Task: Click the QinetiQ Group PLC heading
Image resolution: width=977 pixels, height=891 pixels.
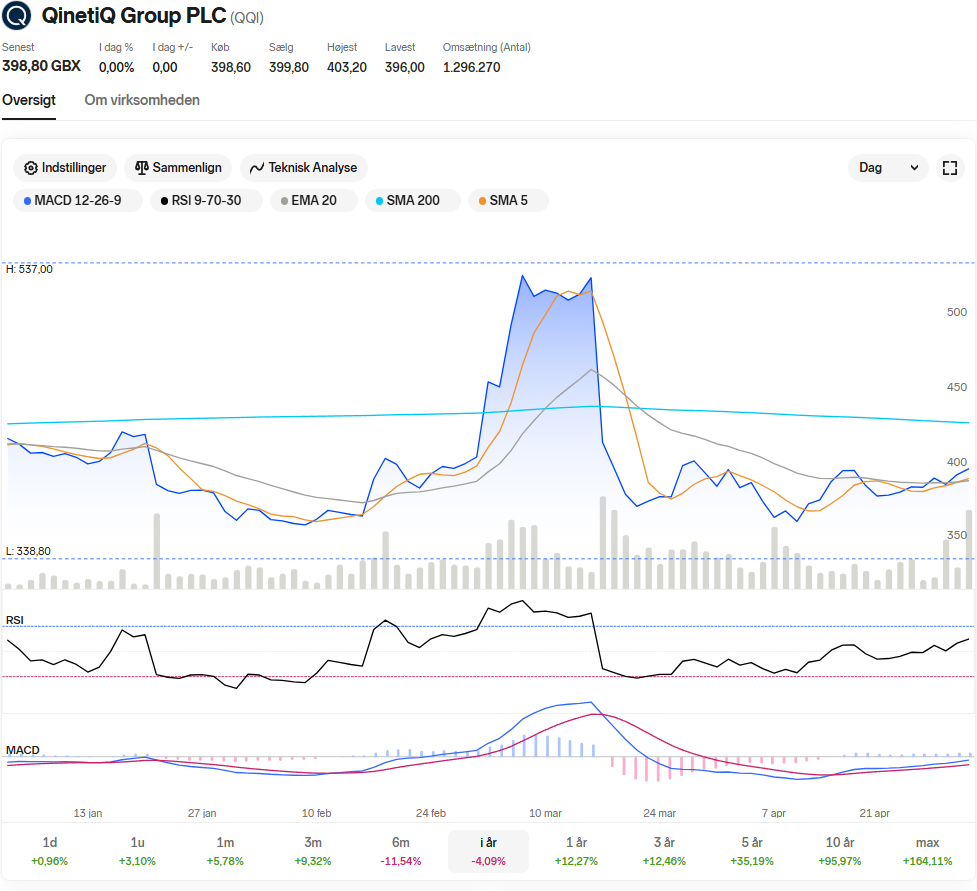Action: (x=134, y=16)
